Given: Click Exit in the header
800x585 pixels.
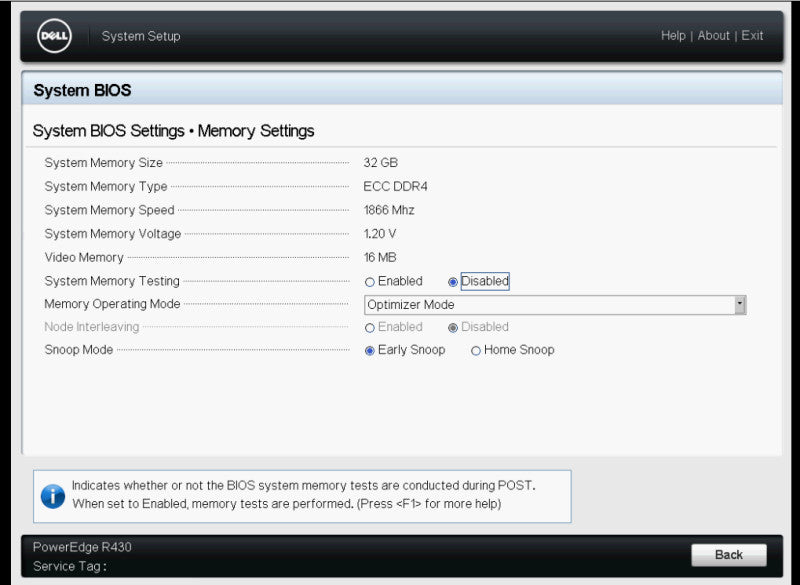Looking at the screenshot, I should click(x=752, y=36).
